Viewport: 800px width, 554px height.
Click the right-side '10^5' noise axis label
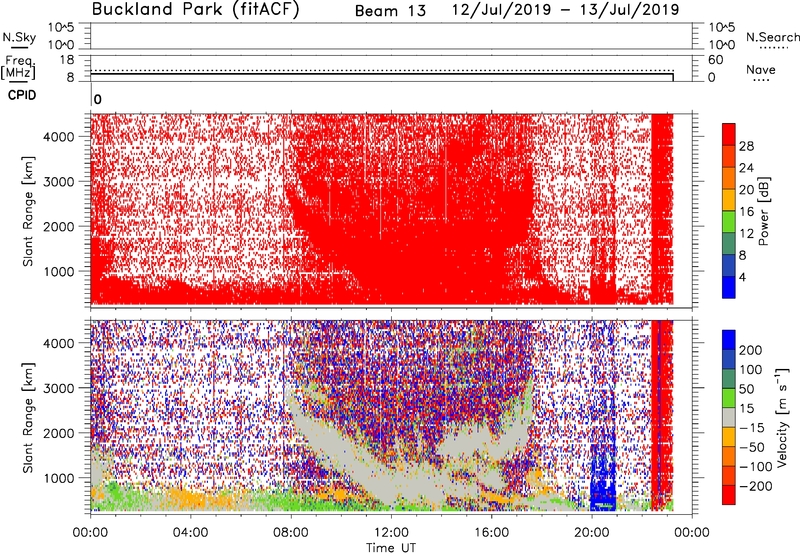click(722, 28)
